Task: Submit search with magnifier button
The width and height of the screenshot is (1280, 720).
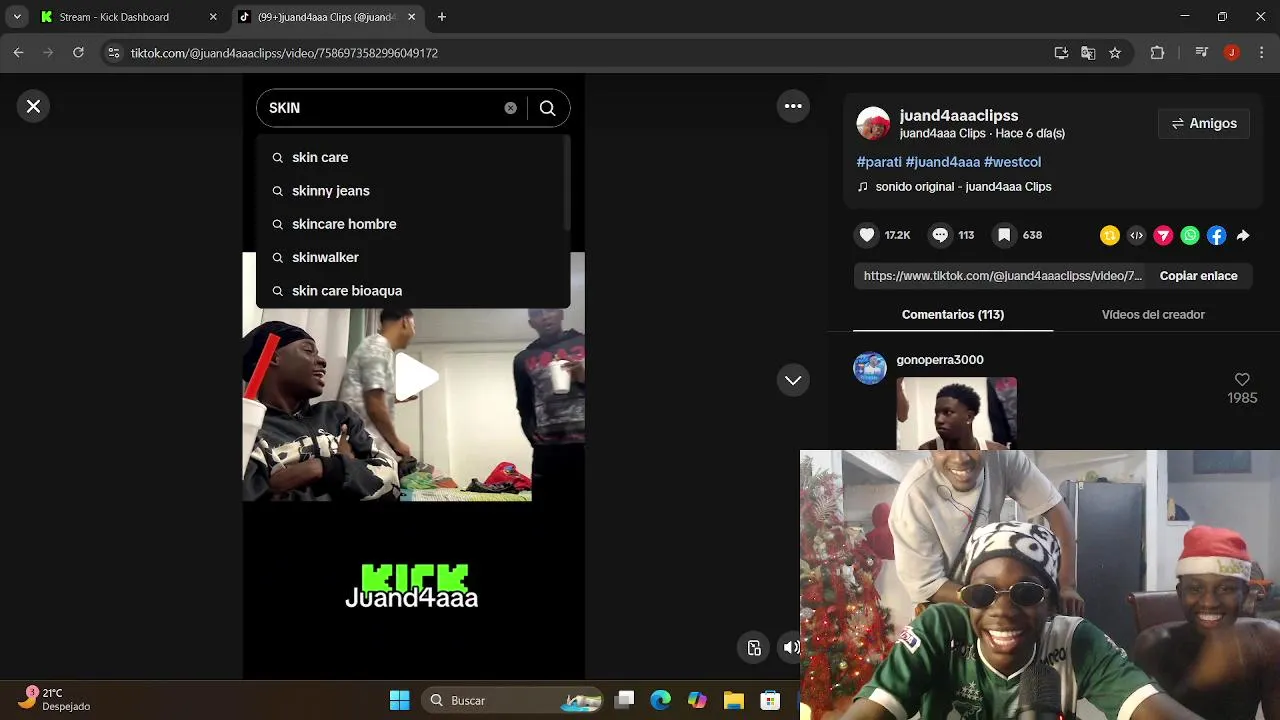Action: tap(548, 108)
